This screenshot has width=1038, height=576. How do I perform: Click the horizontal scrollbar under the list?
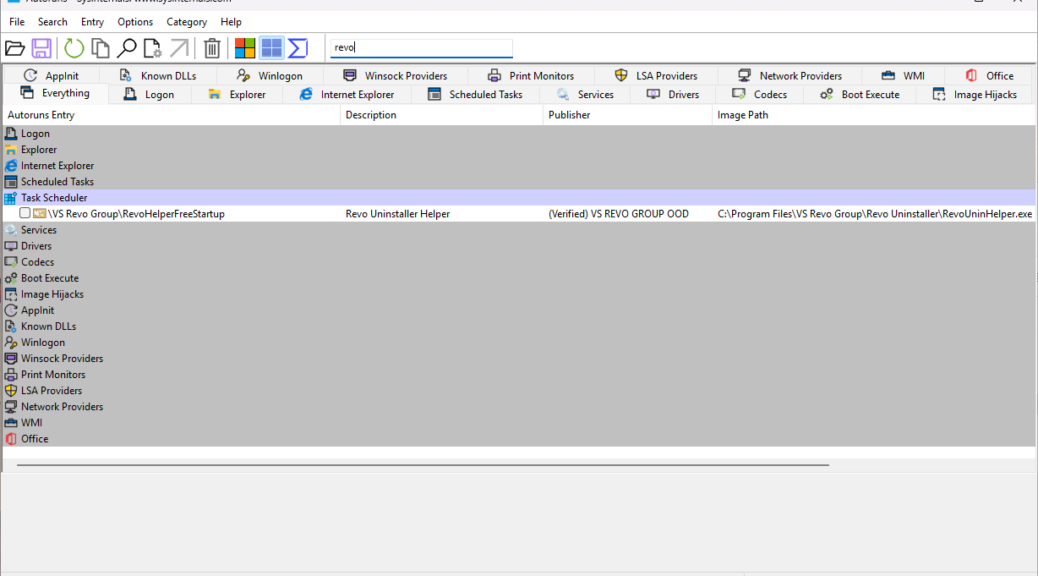422,465
